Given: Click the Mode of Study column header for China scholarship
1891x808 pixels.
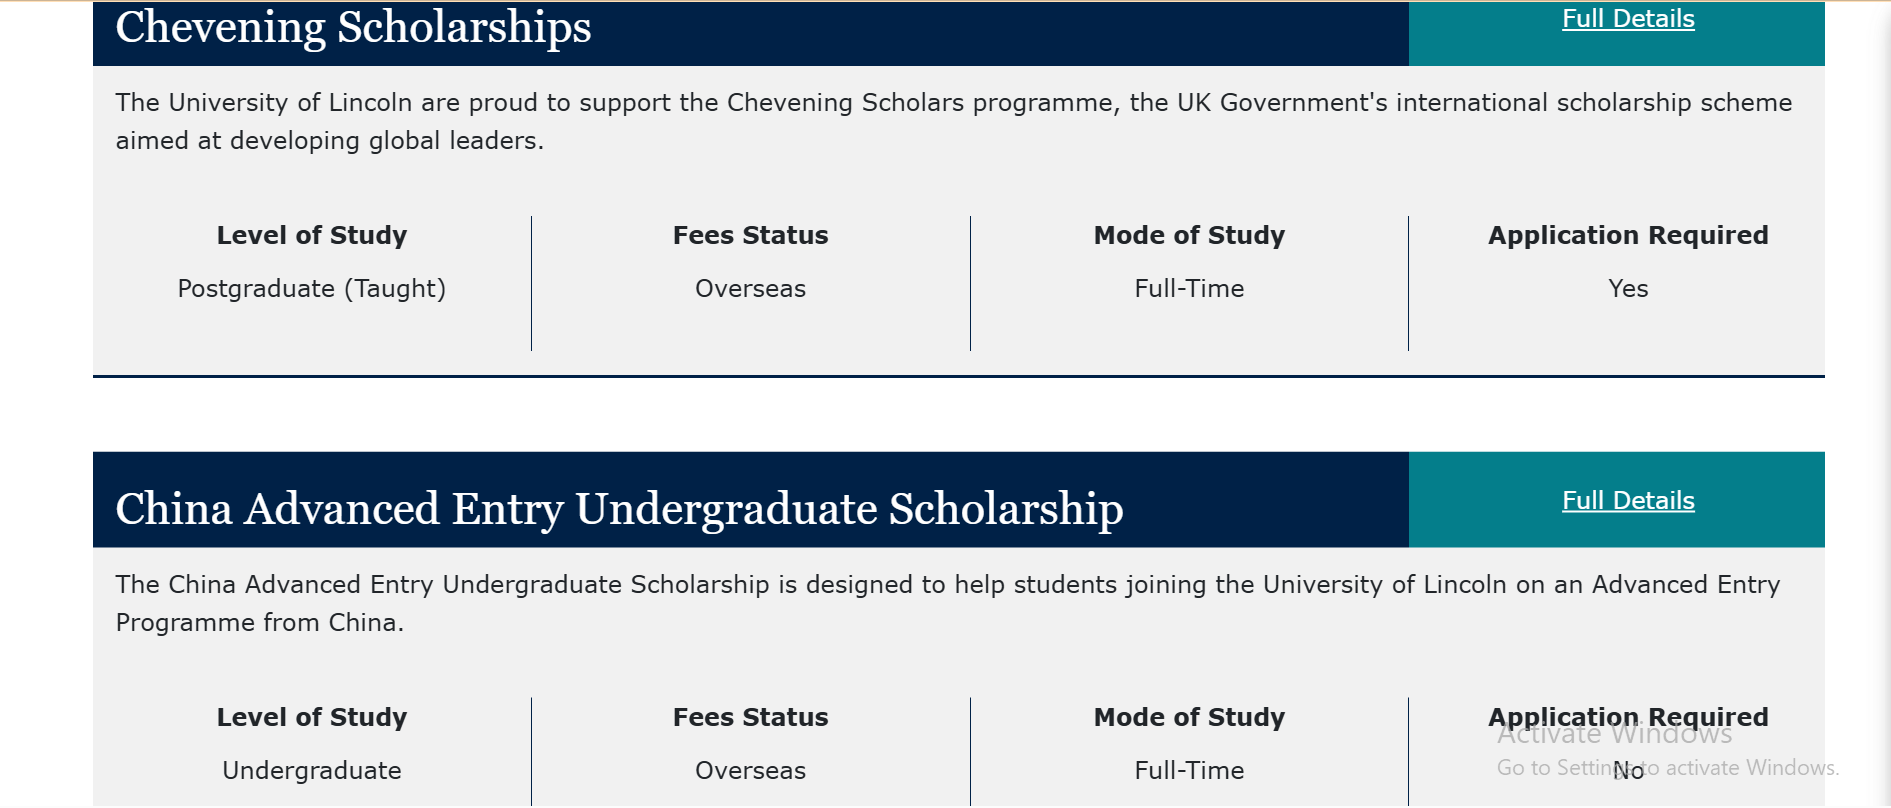Looking at the screenshot, I should click(x=1188, y=717).
